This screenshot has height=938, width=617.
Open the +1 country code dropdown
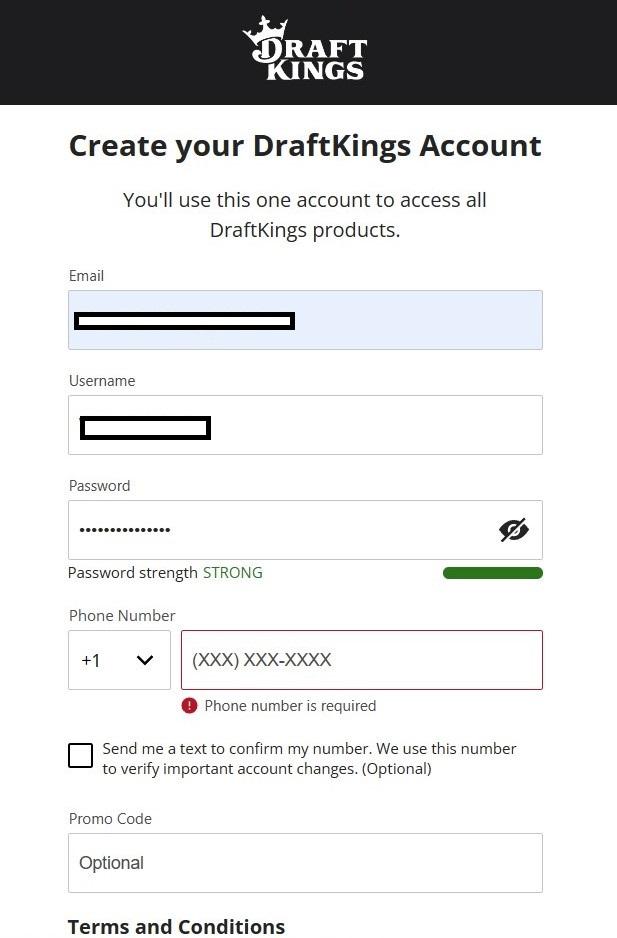[x=120, y=660]
